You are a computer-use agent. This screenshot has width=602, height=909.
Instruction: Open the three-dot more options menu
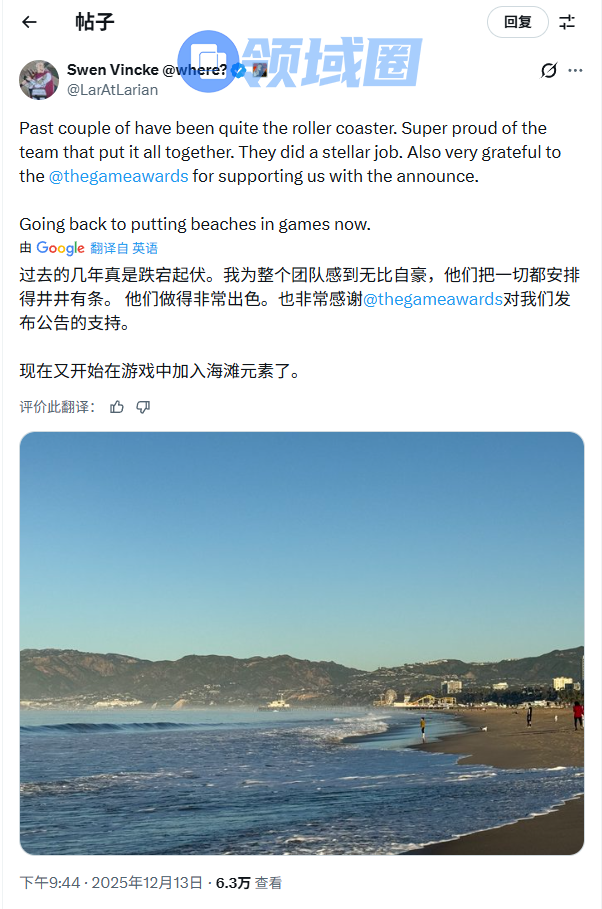(575, 70)
